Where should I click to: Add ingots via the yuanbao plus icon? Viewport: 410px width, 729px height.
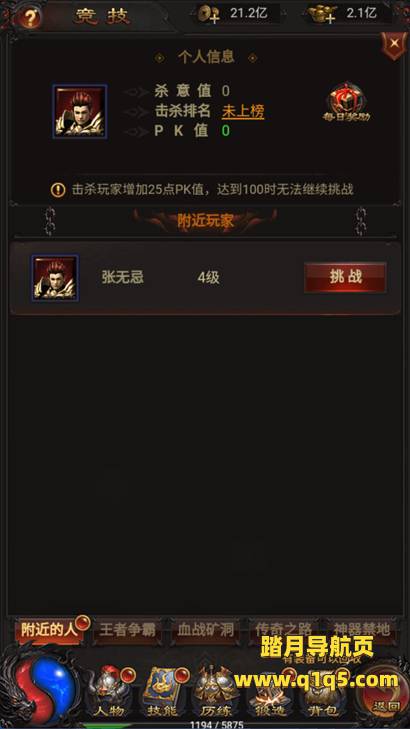point(322,15)
